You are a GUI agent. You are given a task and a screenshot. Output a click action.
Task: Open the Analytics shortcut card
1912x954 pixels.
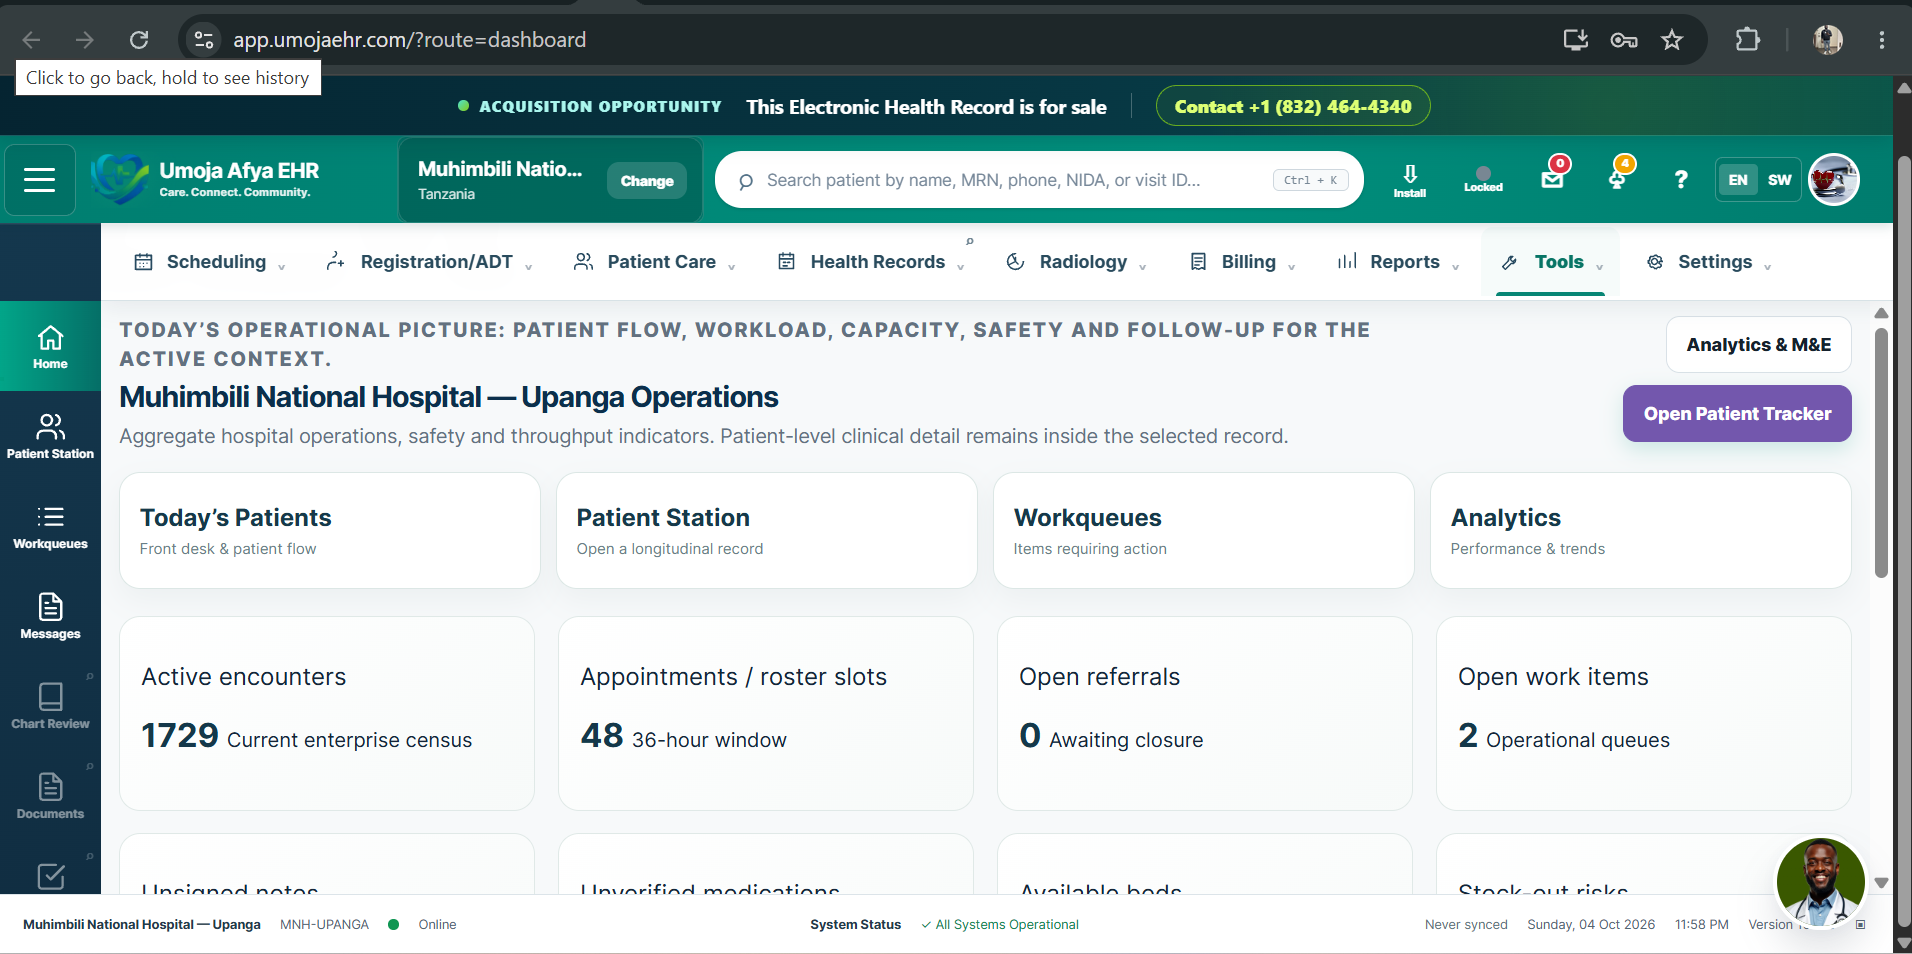pos(1640,530)
